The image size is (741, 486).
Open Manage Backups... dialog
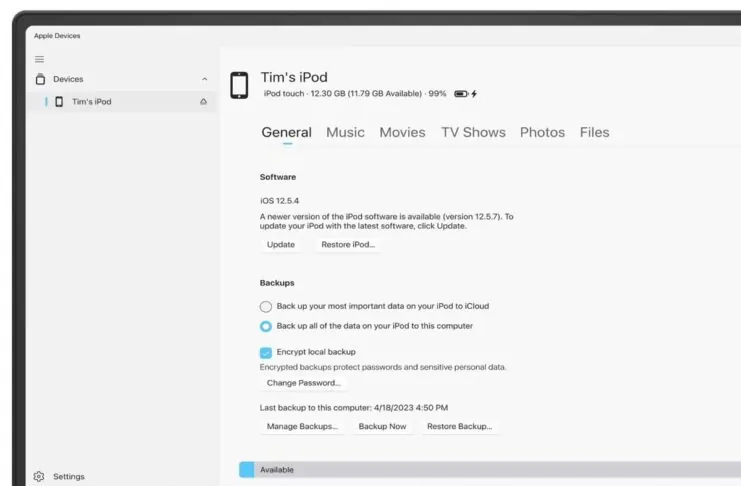pyautogui.click(x=302, y=426)
